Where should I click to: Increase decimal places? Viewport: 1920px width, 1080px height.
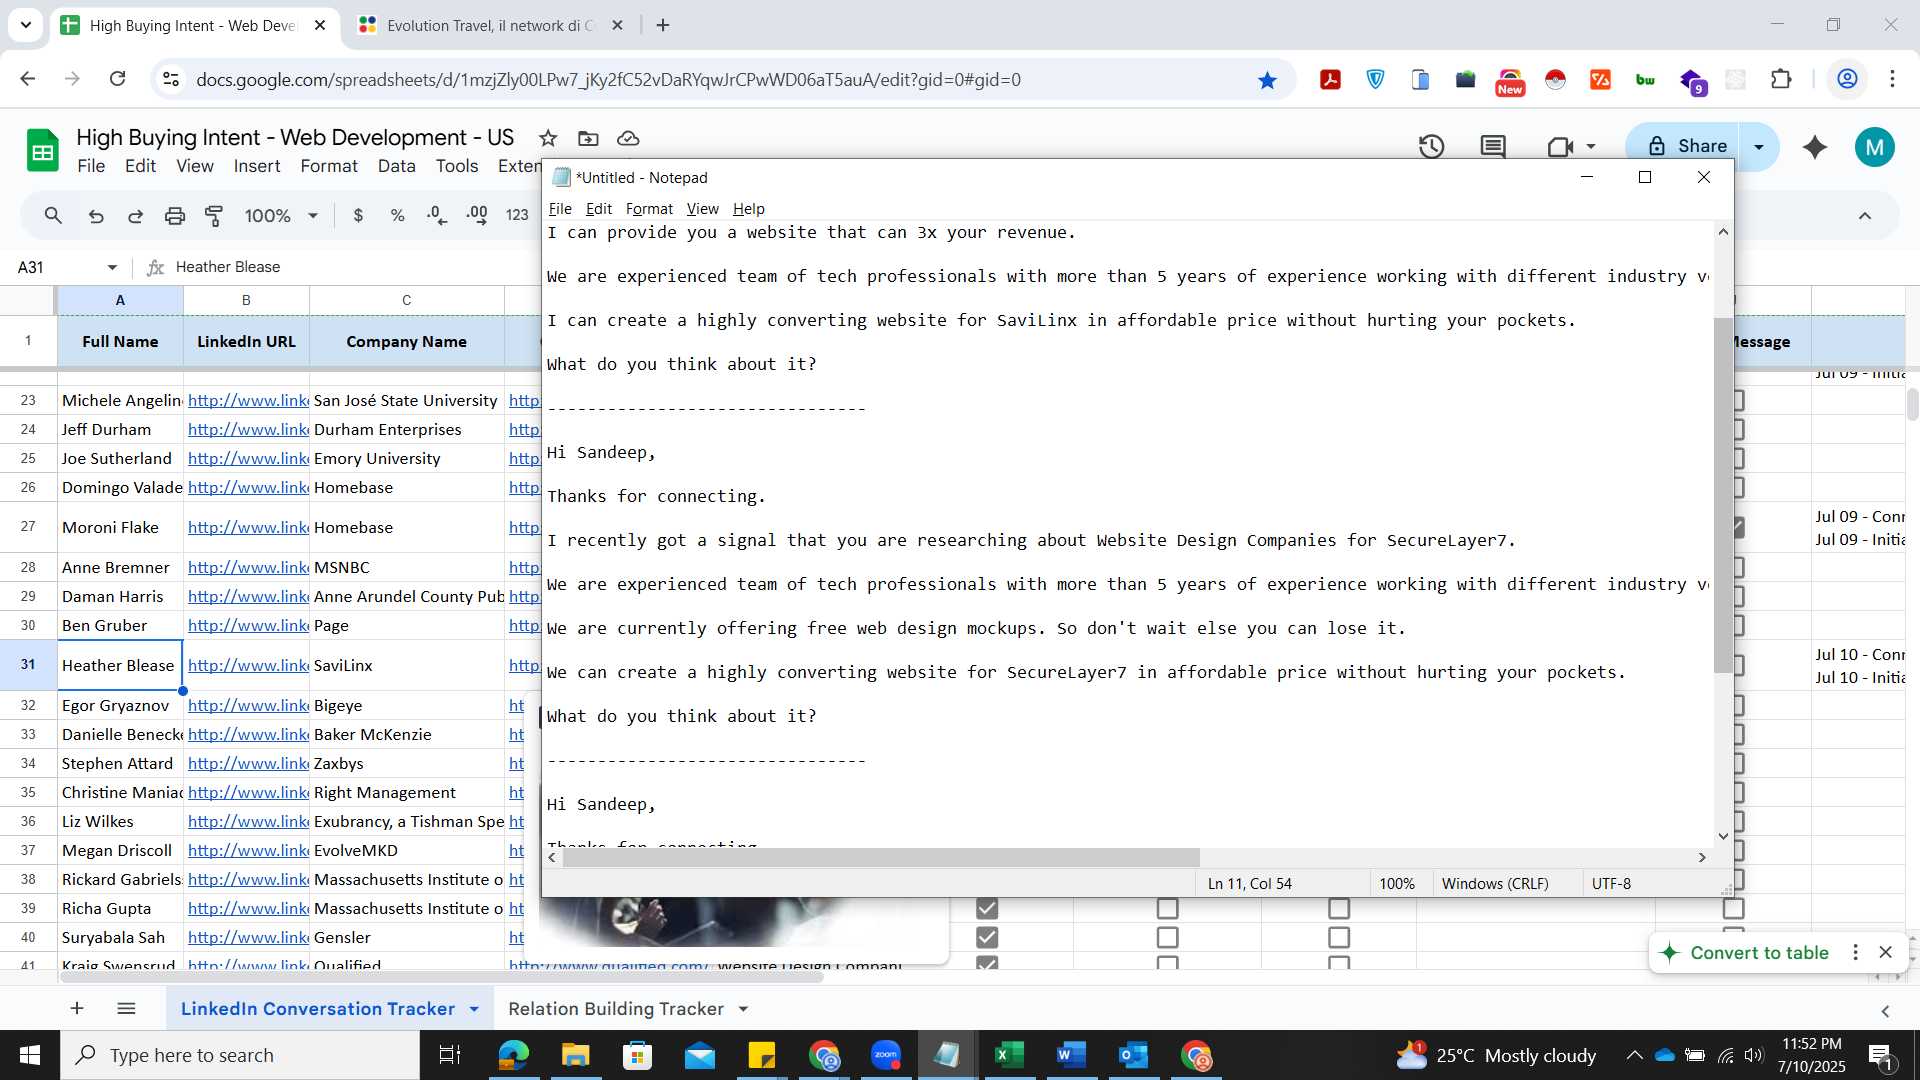tap(477, 215)
